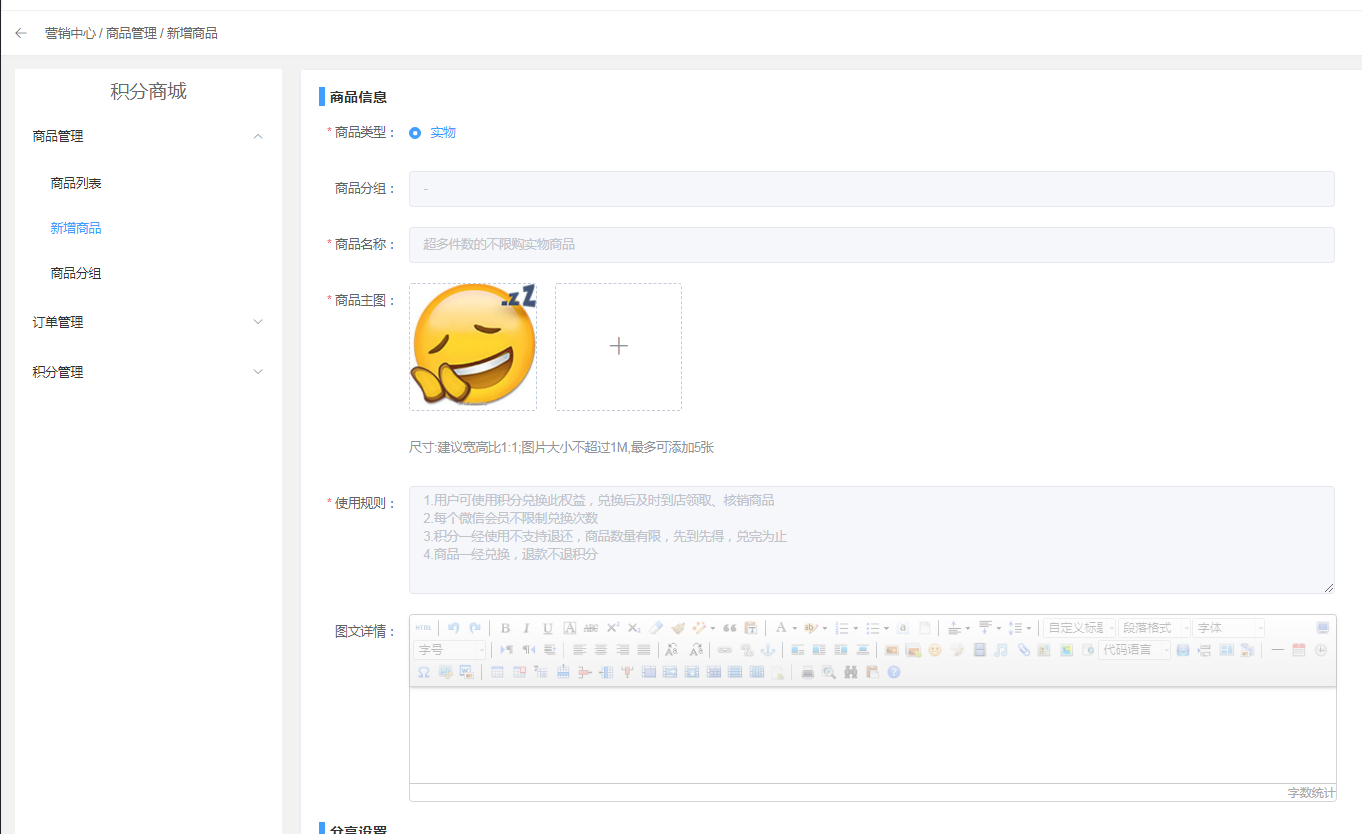This screenshot has width=1362, height=834.
Task: Apply strikethrough in editor toolbar
Action: click(591, 628)
